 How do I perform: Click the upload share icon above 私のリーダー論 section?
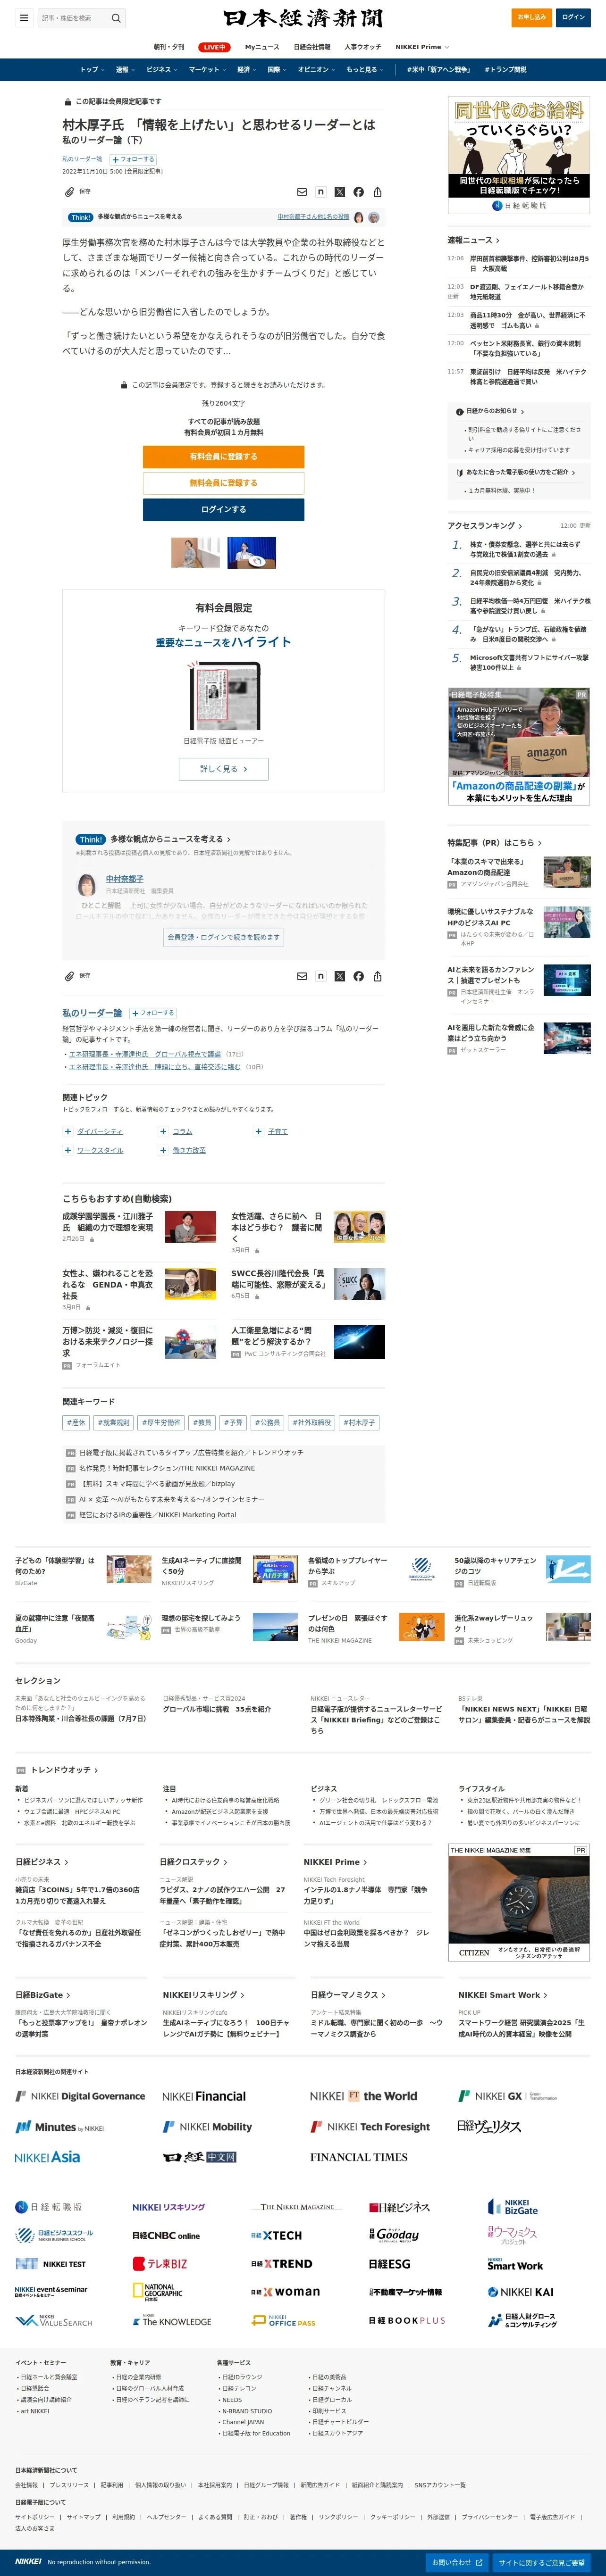click(377, 976)
